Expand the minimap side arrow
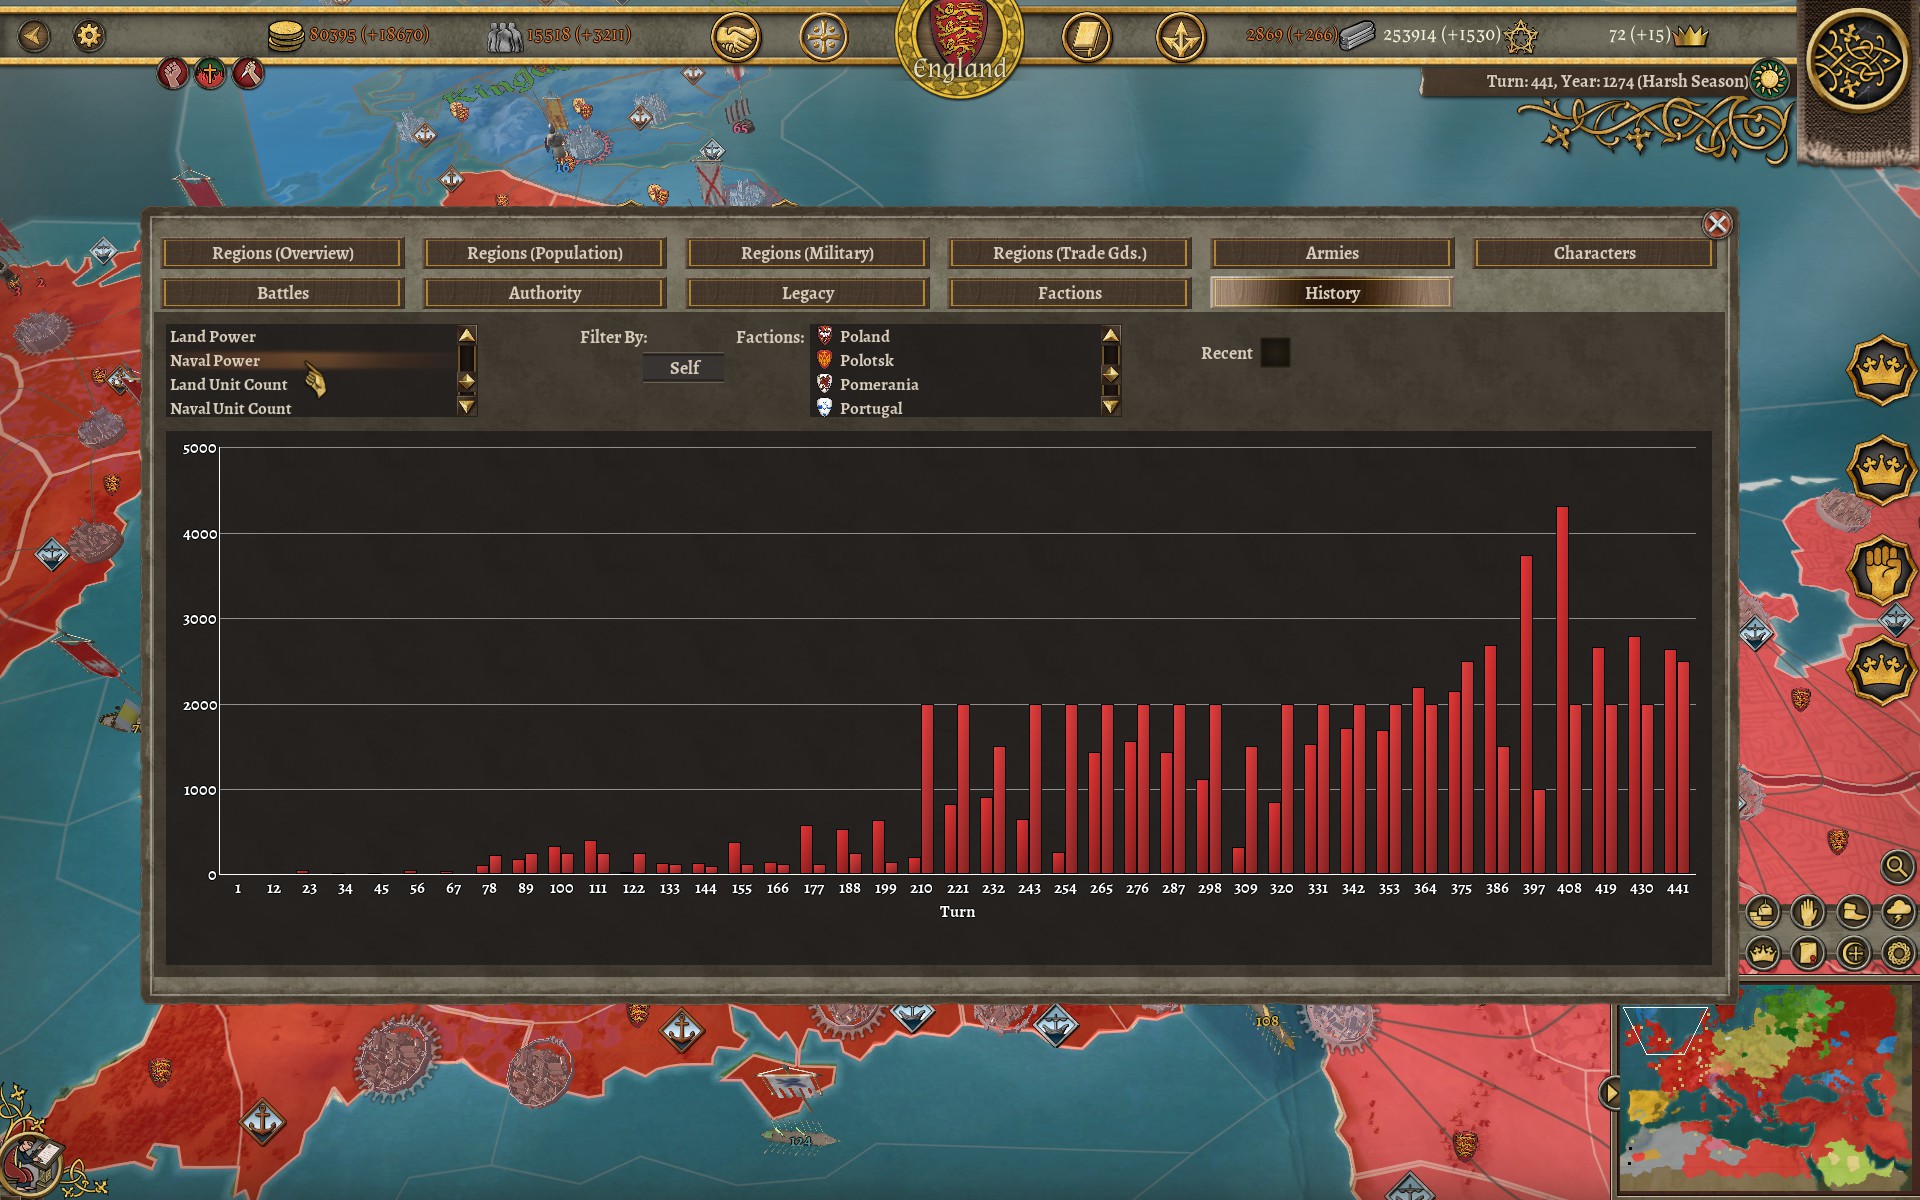 point(1609,1092)
